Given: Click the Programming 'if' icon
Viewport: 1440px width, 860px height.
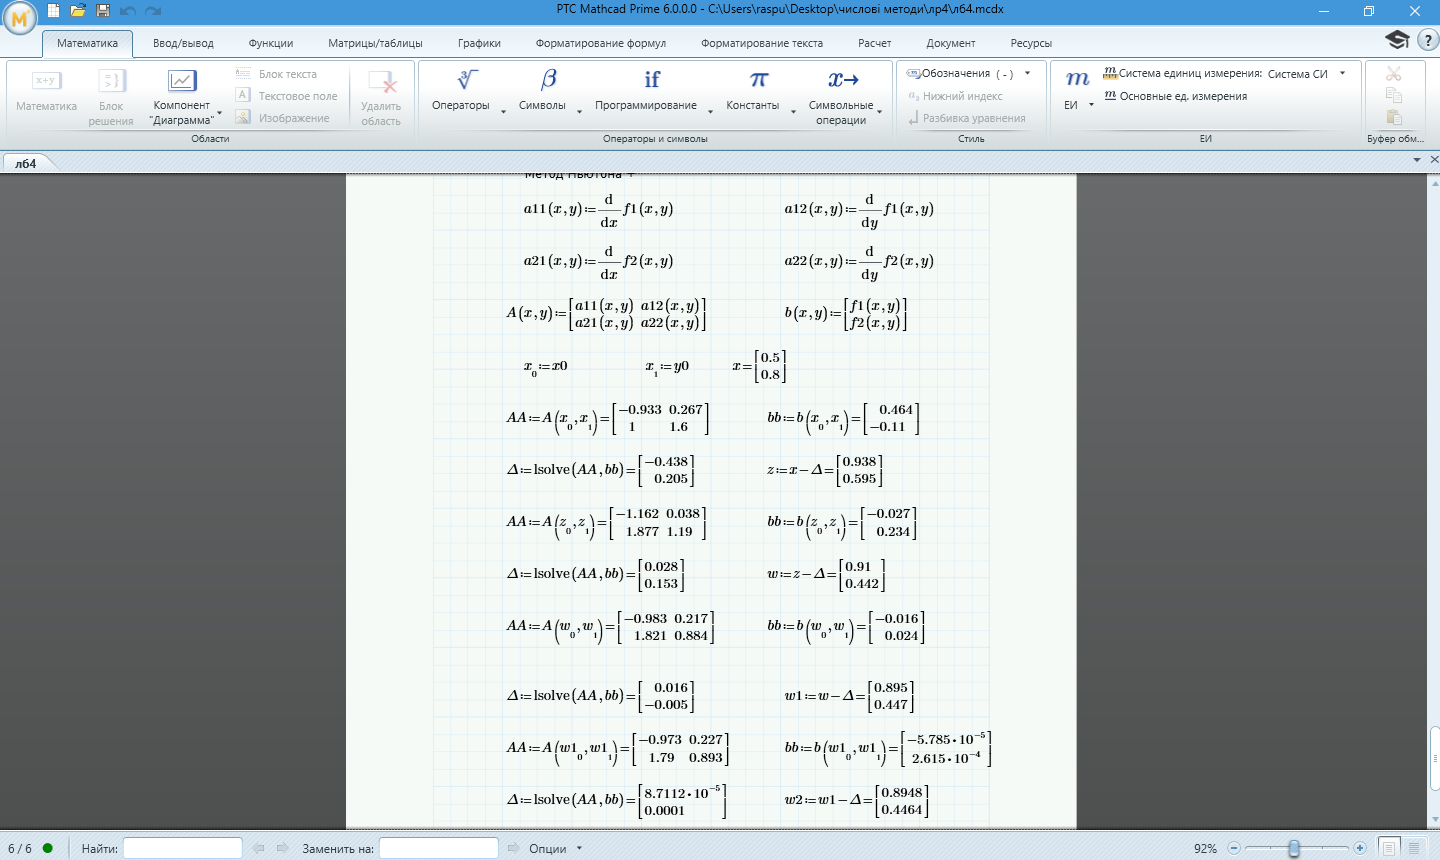Looking at the screenshot, I should (652, 80).
